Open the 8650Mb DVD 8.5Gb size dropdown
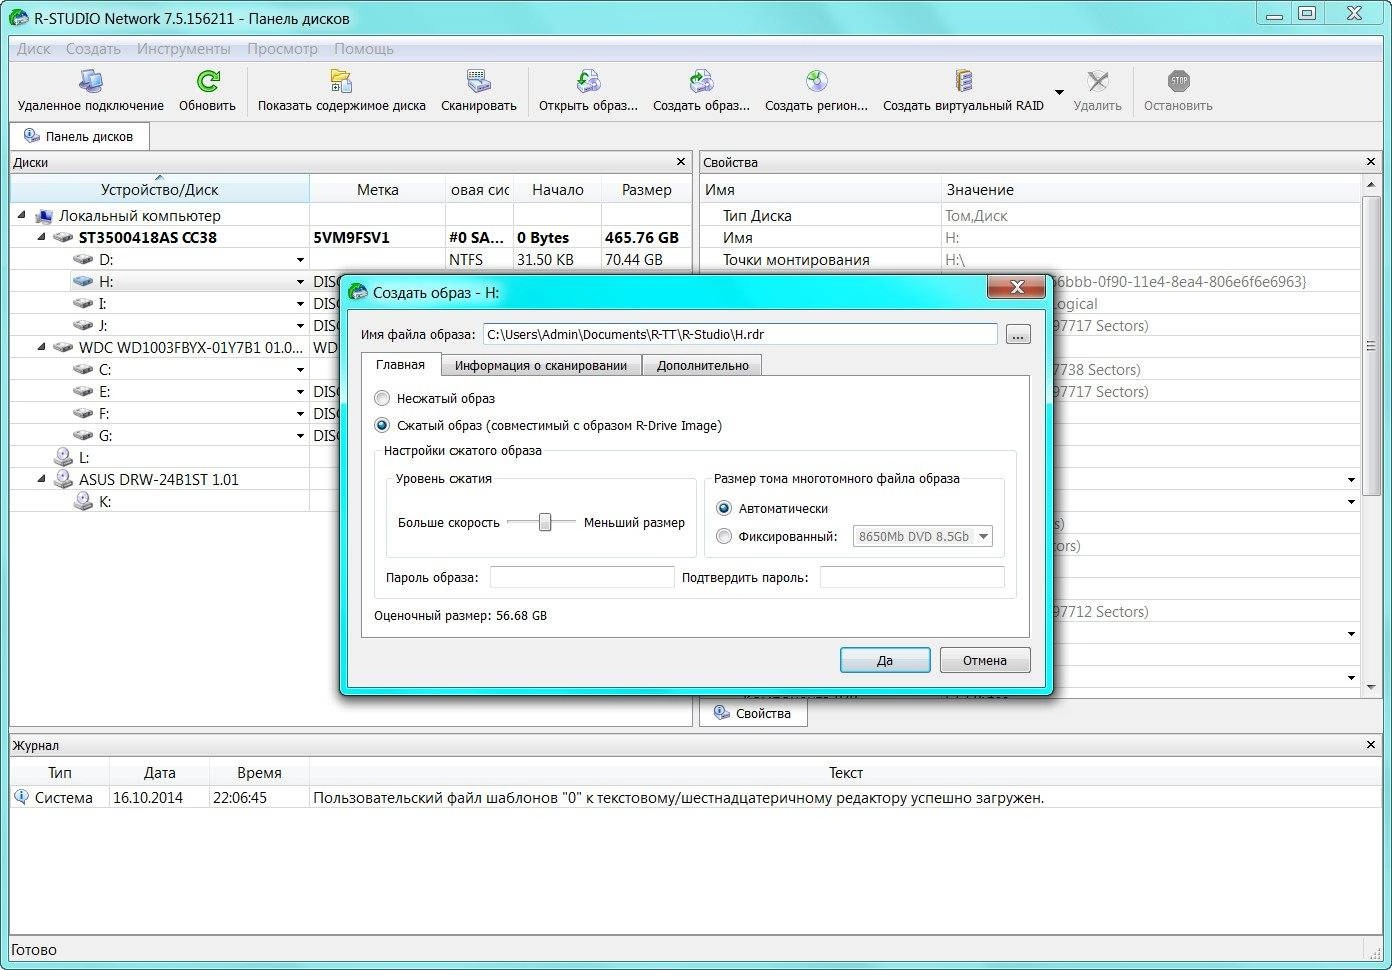The image size is (1392, 970). point(922,536)
